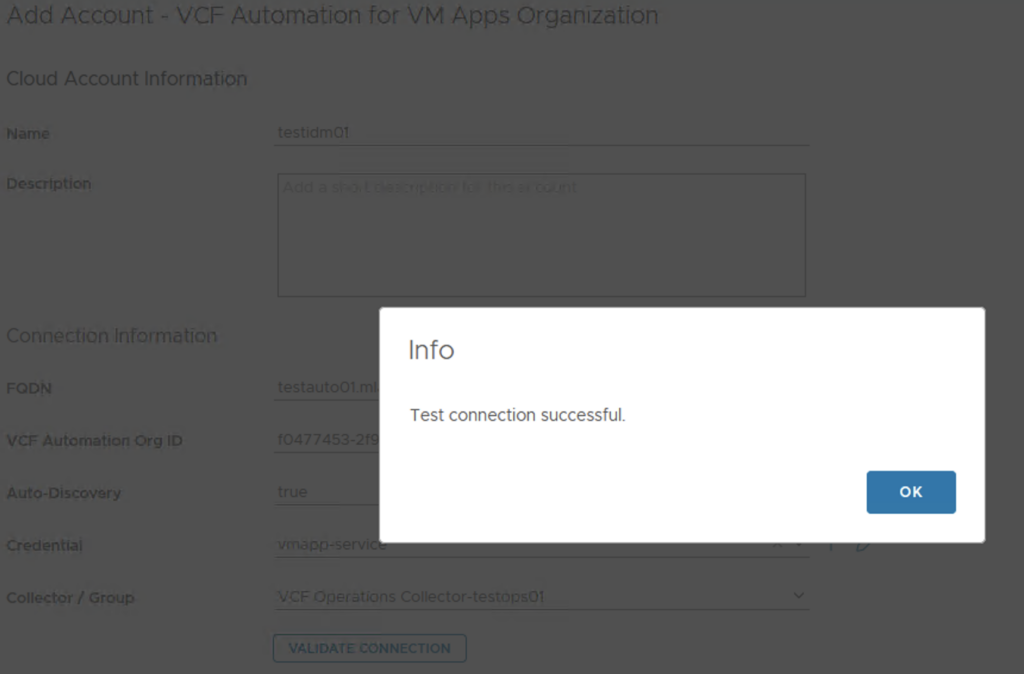Click the FQDN field with testauto01
The height and width of the screenshot is (674, 1024).
(326, 388)
